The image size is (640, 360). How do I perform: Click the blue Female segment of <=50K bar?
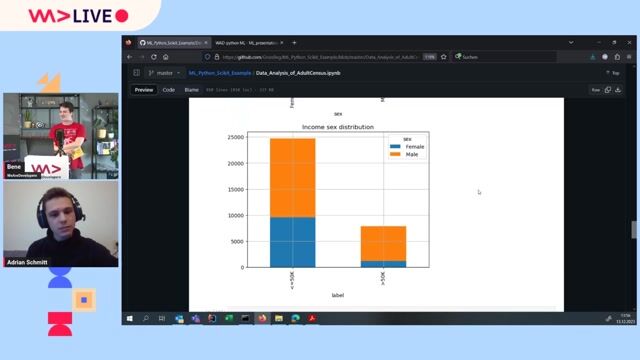[293, 242]
